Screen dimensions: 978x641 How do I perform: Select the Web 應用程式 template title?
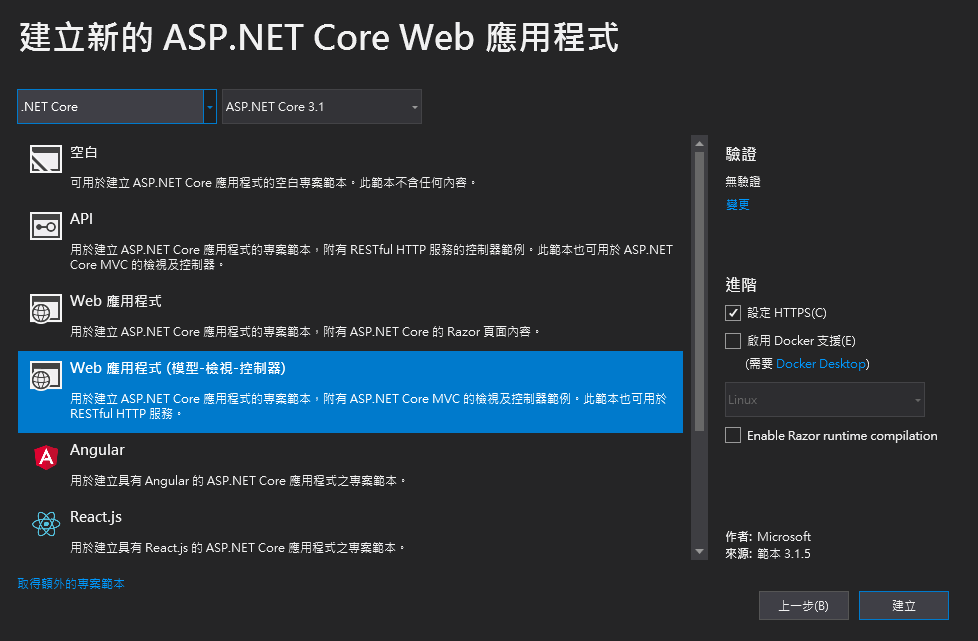(115, 301)
